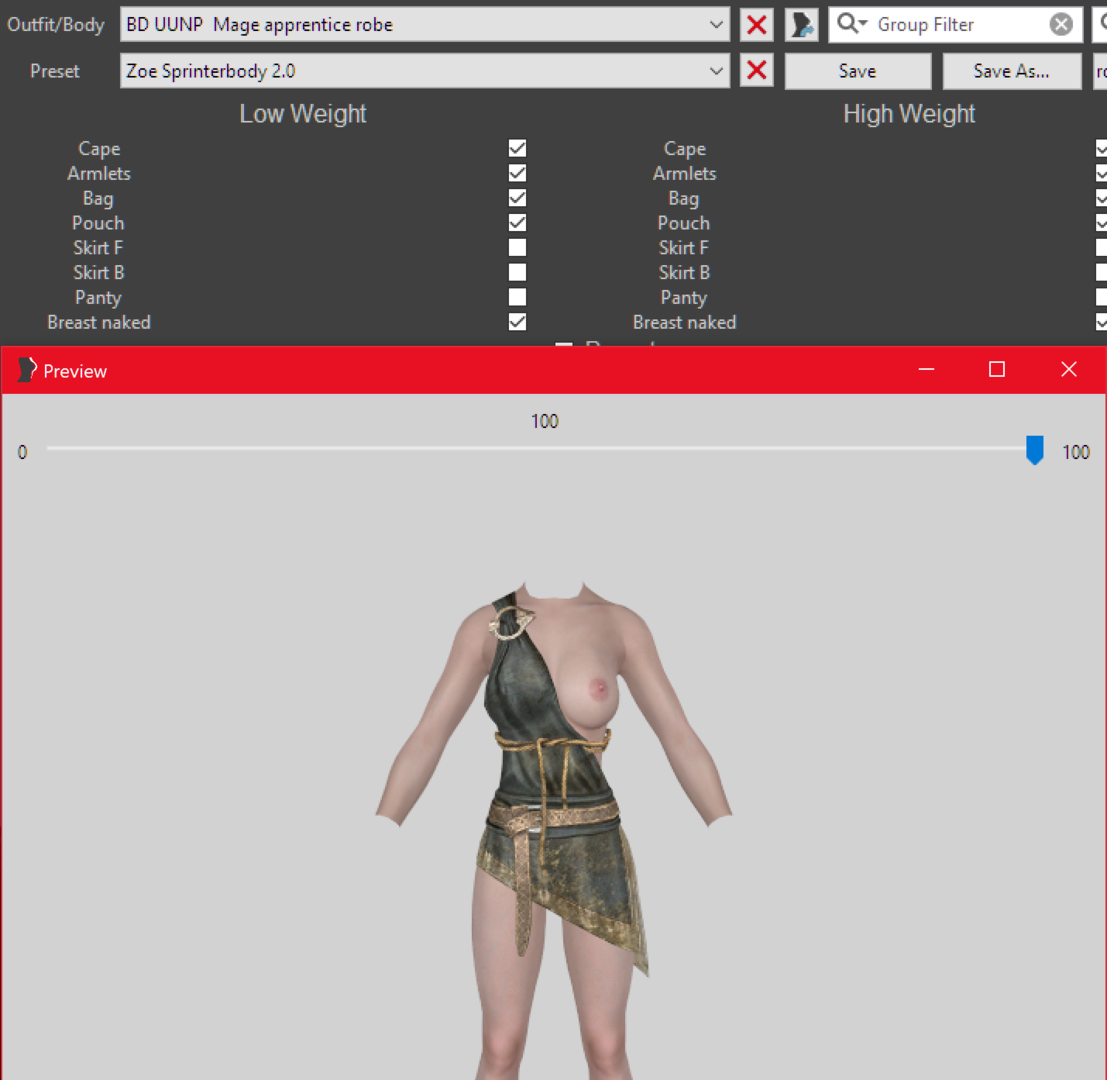Image resolution: width=1107 pixels, height=1080 pixels.
Task: Click the High Weight heading
Action: (x=909, y=114)
